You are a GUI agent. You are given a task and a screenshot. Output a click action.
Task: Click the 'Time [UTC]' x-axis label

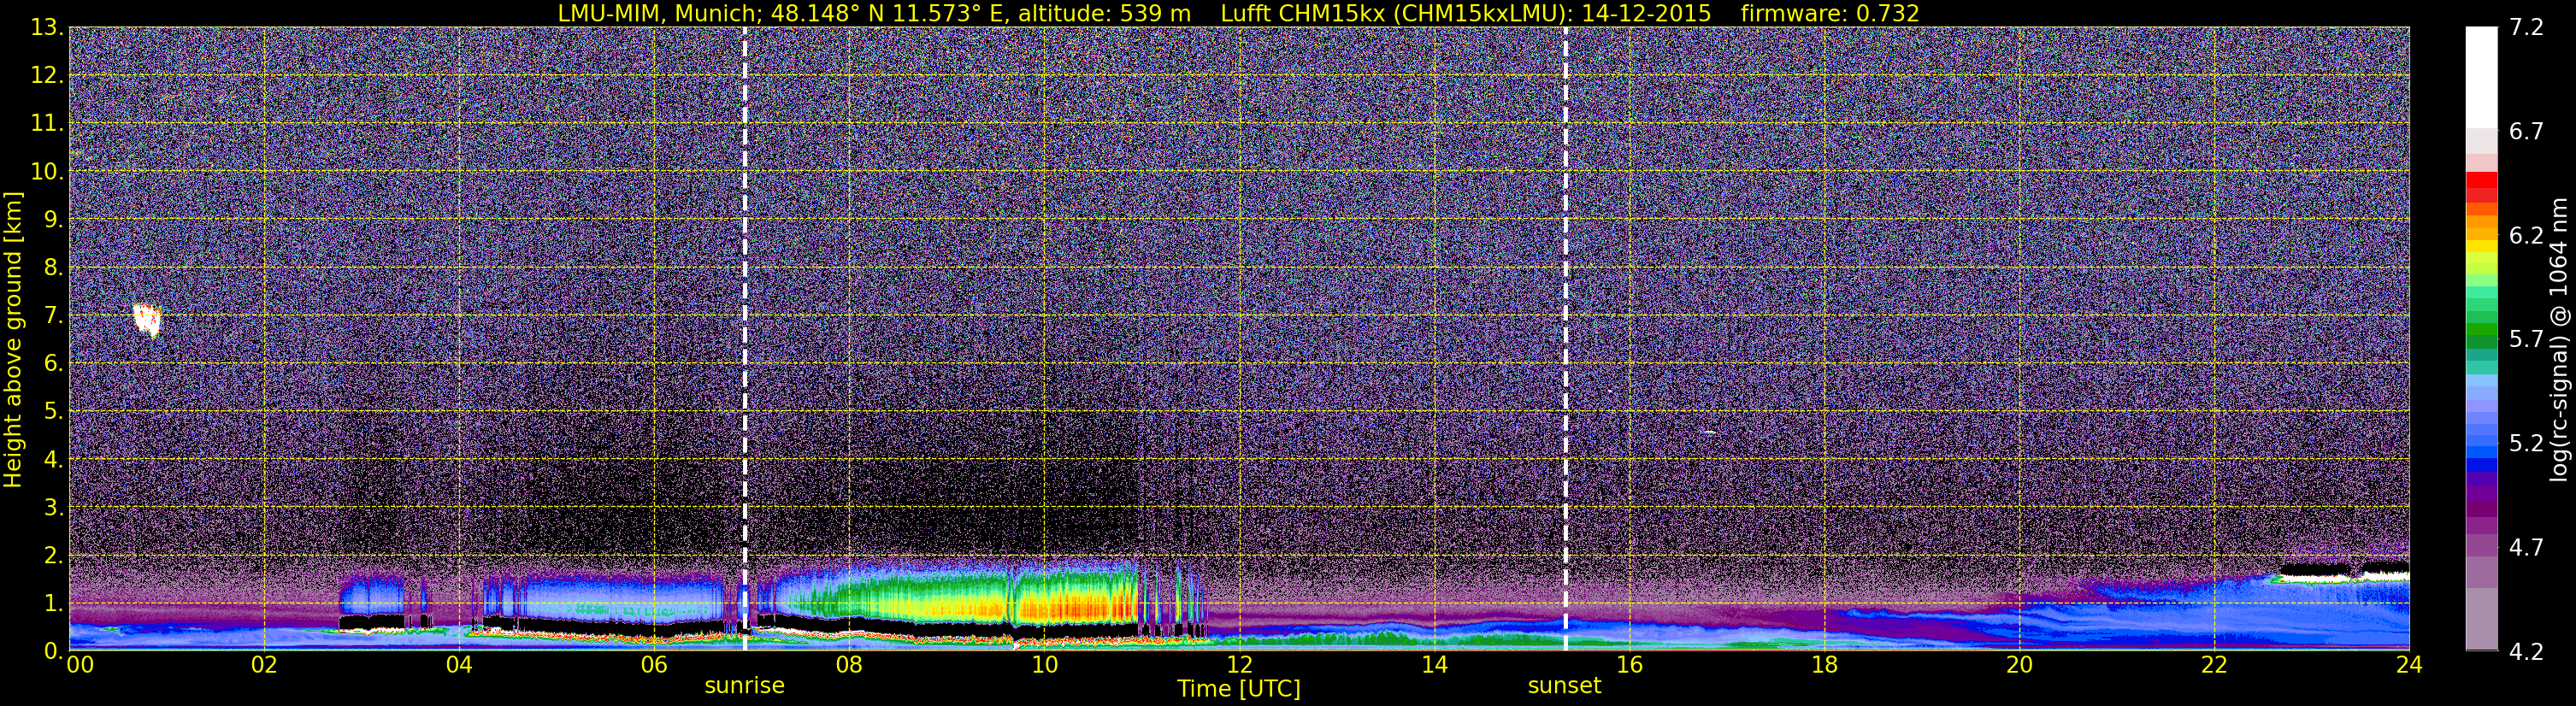pyautogui.click(x=1238, y=689)
